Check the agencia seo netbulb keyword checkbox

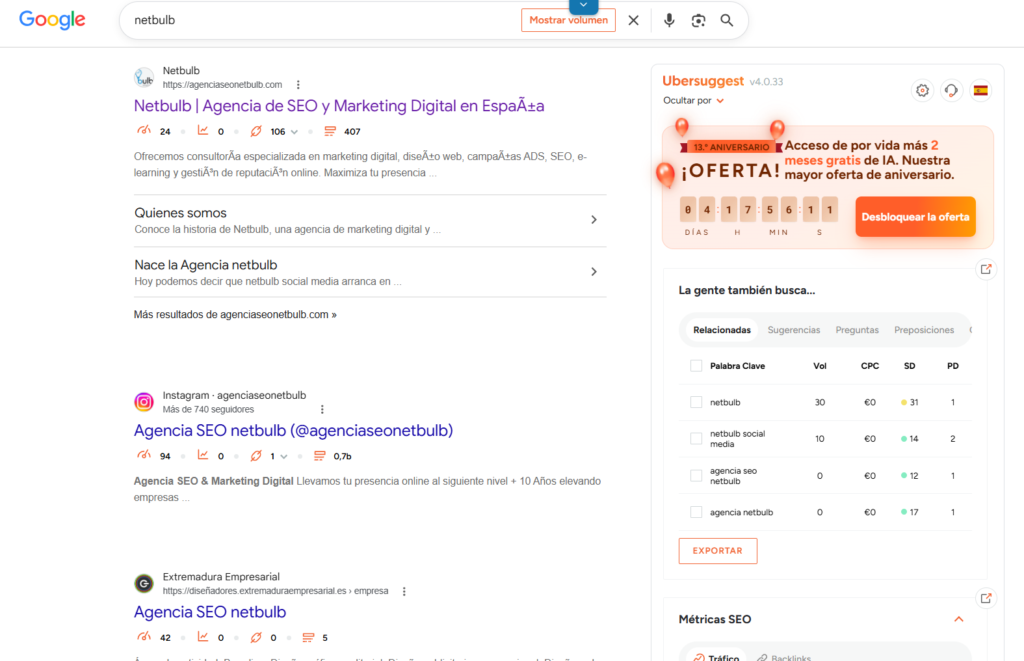696,476
